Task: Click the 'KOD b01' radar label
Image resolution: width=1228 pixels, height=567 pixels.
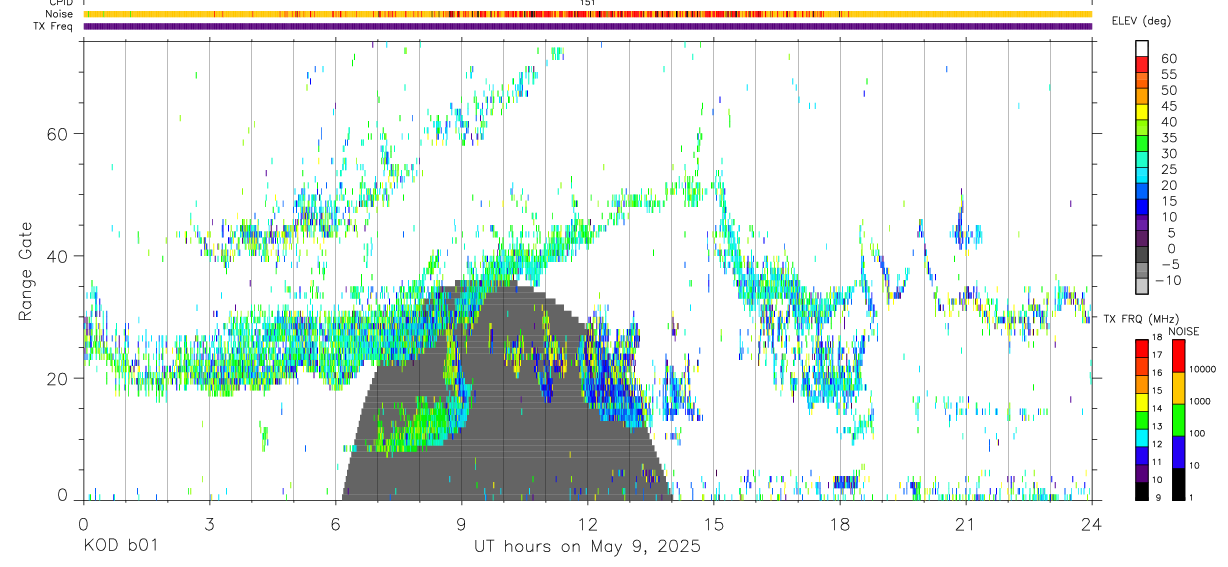Action: pos(119,547)
